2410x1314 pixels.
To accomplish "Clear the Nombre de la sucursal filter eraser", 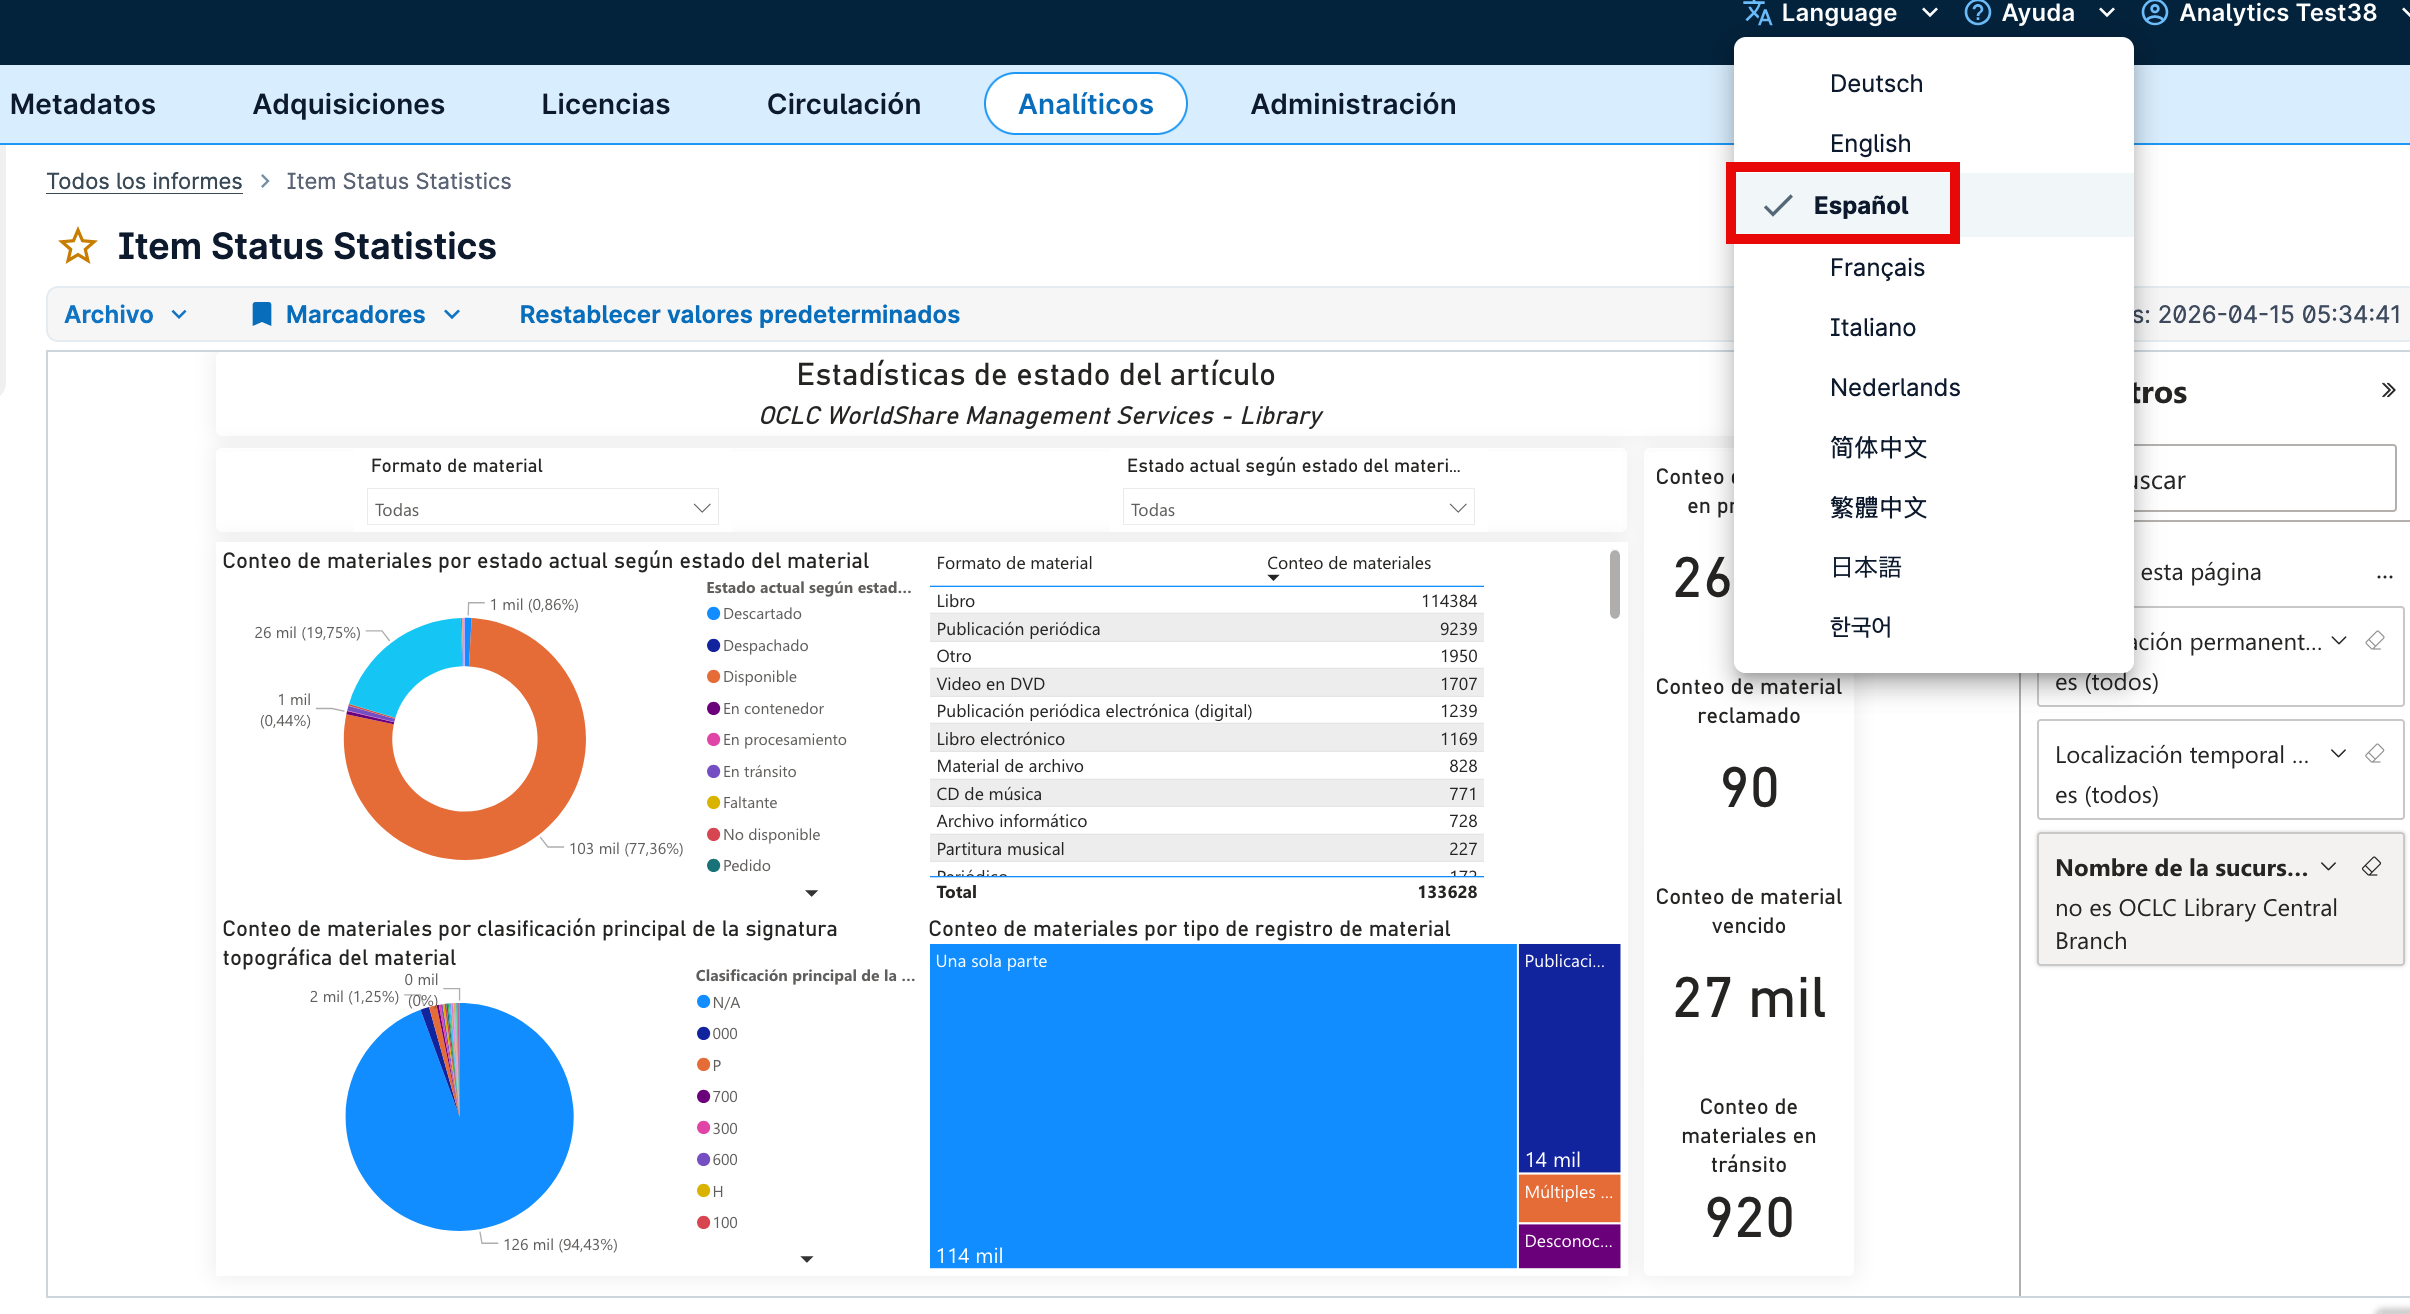I will (x=2371, y=867).
